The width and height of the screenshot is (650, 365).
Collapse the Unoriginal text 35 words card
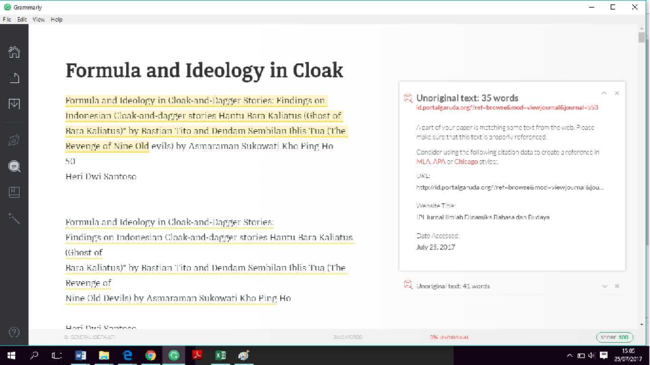(604, 93)
